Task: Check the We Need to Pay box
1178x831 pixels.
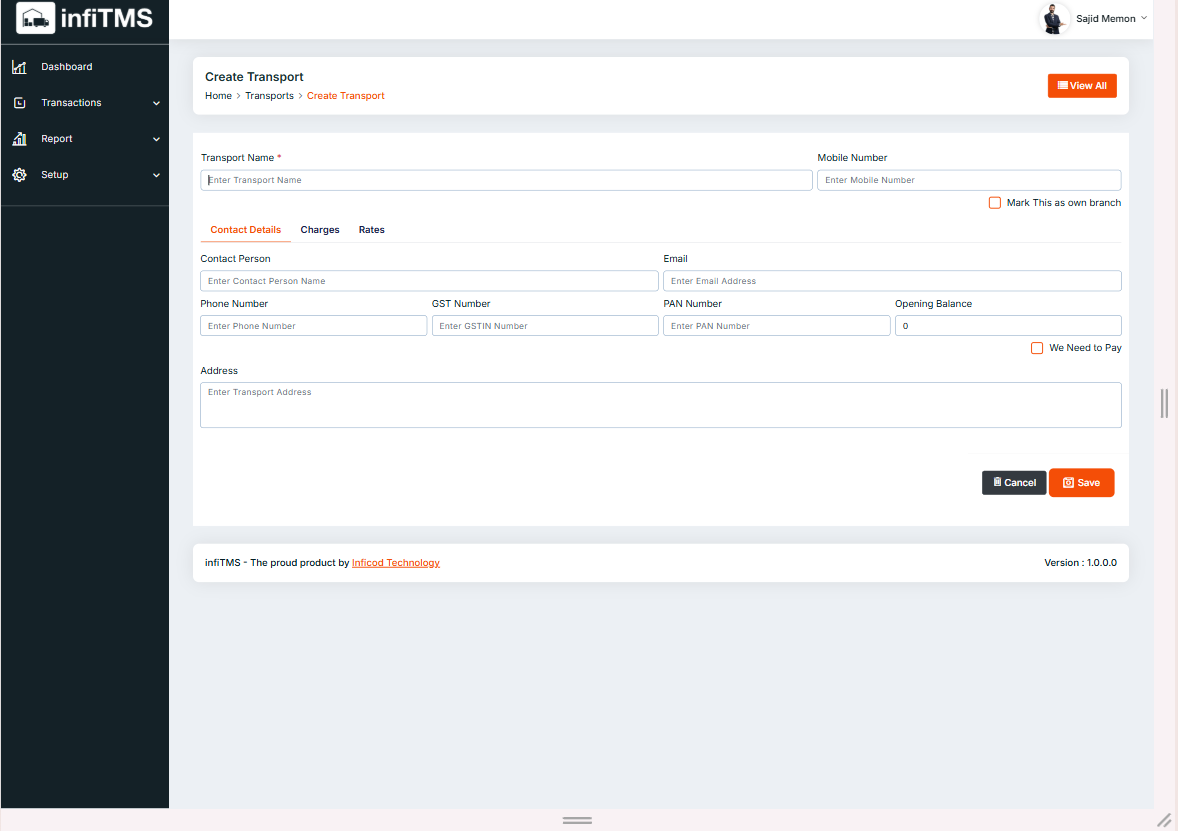Action: 1037,348
